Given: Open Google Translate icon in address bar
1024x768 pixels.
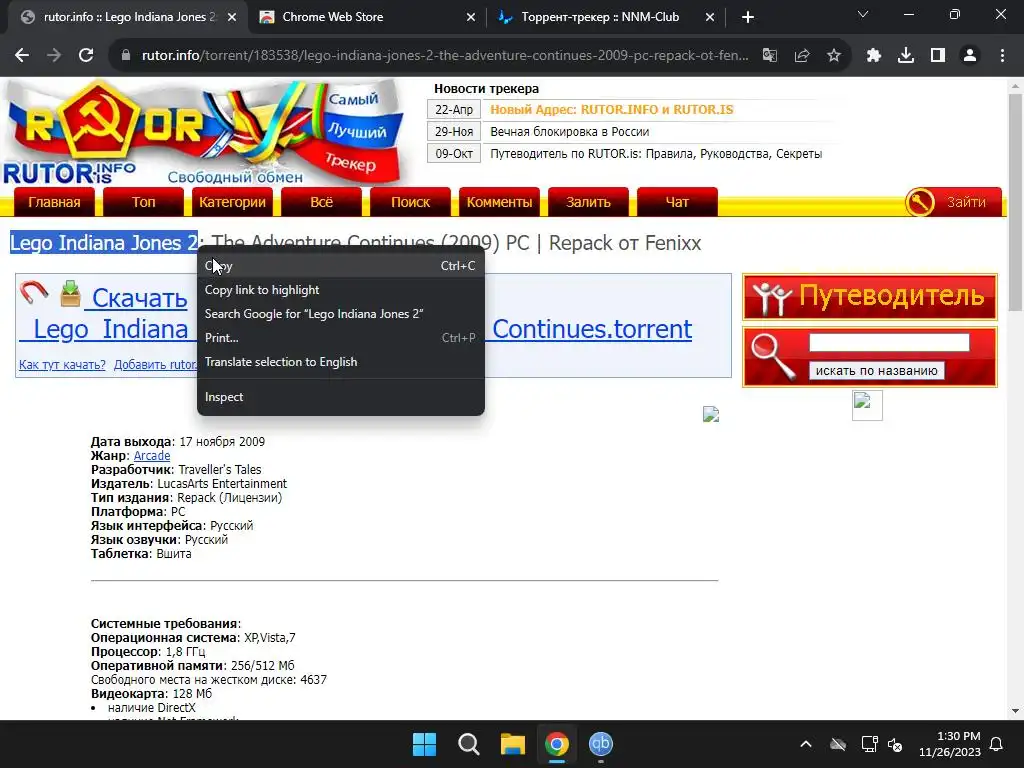Looking at the screenshot, I should pyautogui.click(x=770, y=56).
